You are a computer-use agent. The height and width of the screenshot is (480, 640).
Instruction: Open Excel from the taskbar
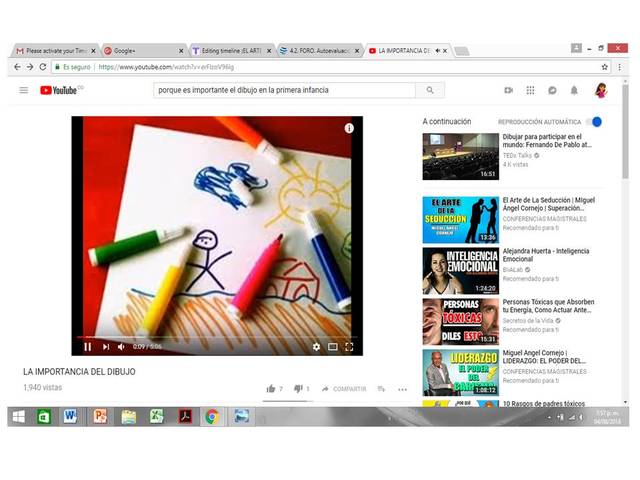[x=156, y=417]
